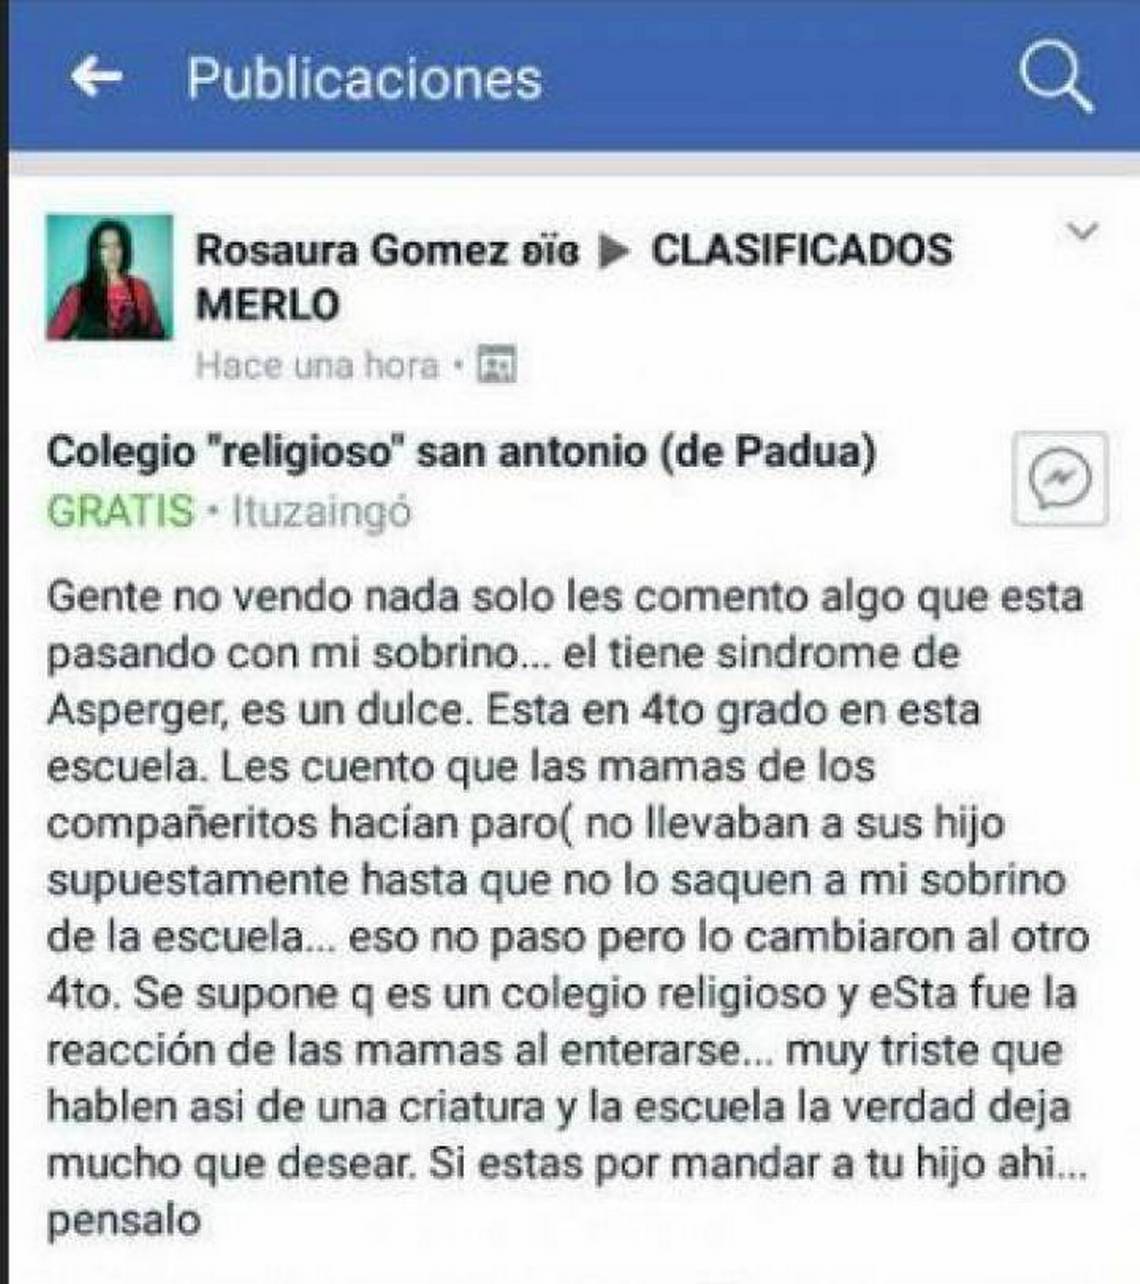This screenshot has width=1140, height=1284.
Task: Click the Ituzaingó location label
Action: point(321,512)
